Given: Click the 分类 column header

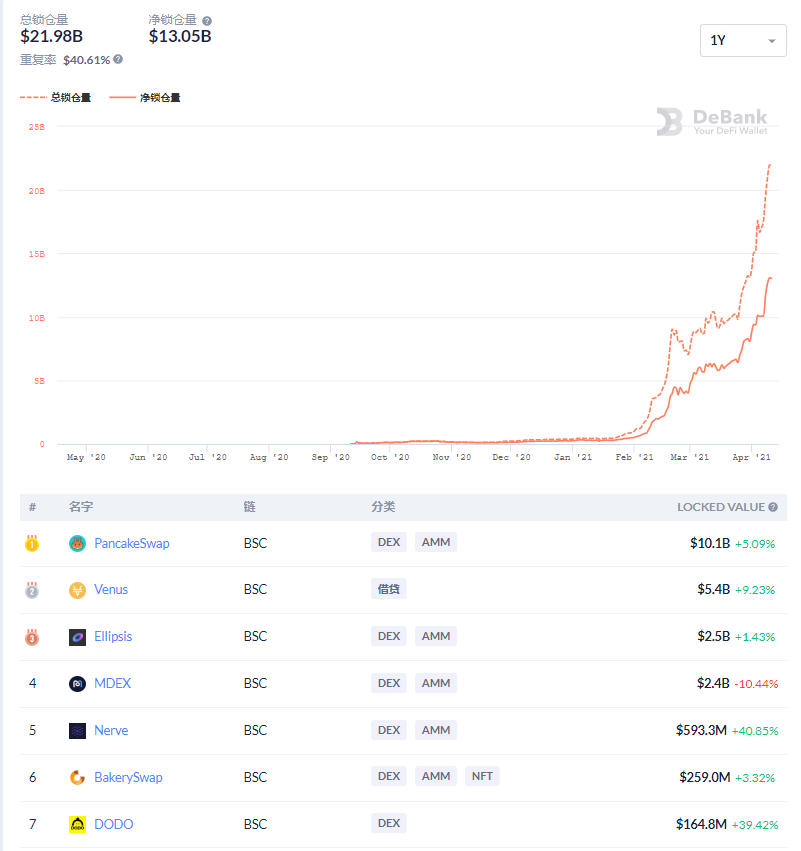Looking at the screenshot, I should (x=383, y=507).
